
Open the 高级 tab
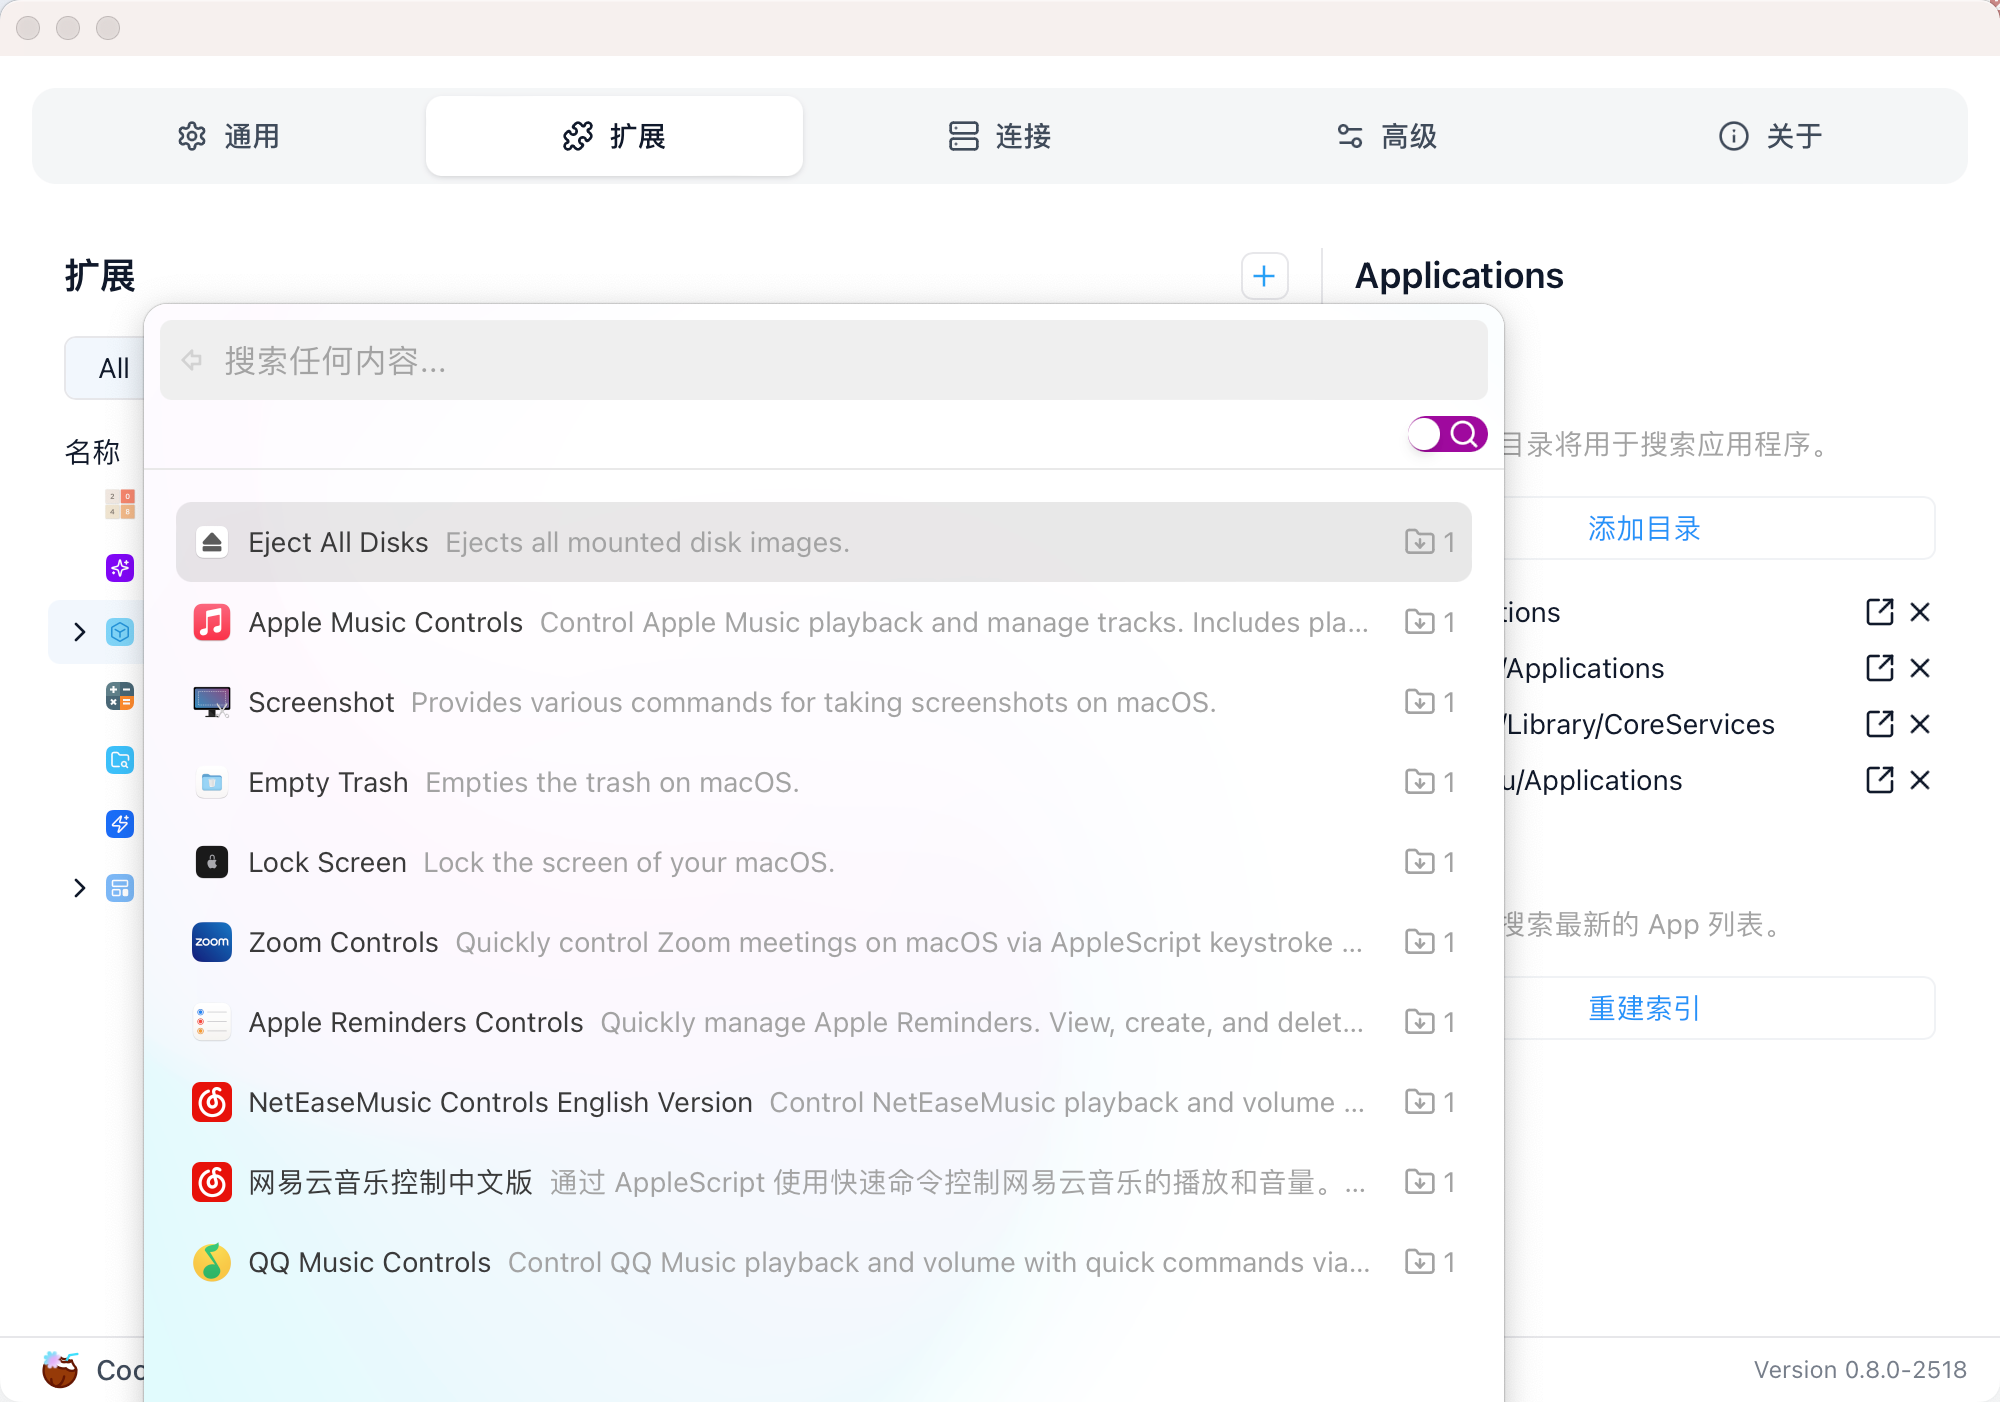[x=1386, y=136]
